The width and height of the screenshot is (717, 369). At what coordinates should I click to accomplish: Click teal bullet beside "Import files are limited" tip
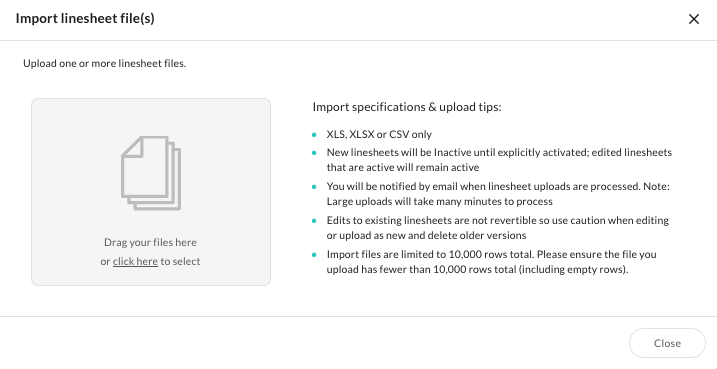click(314, 255)
